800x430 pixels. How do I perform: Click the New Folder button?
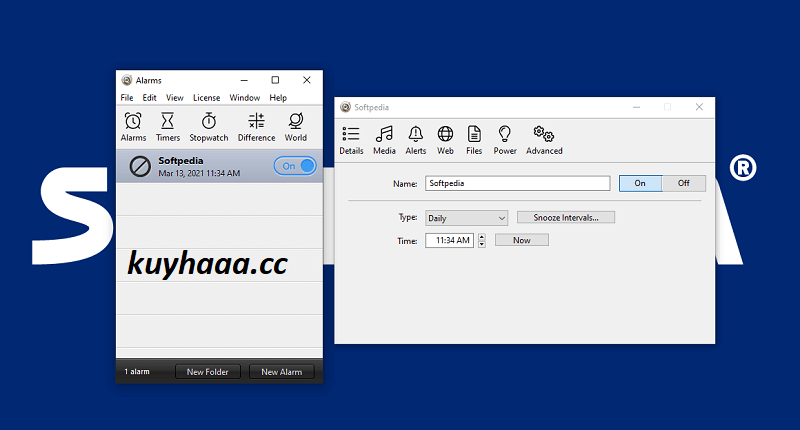point(208,372)
